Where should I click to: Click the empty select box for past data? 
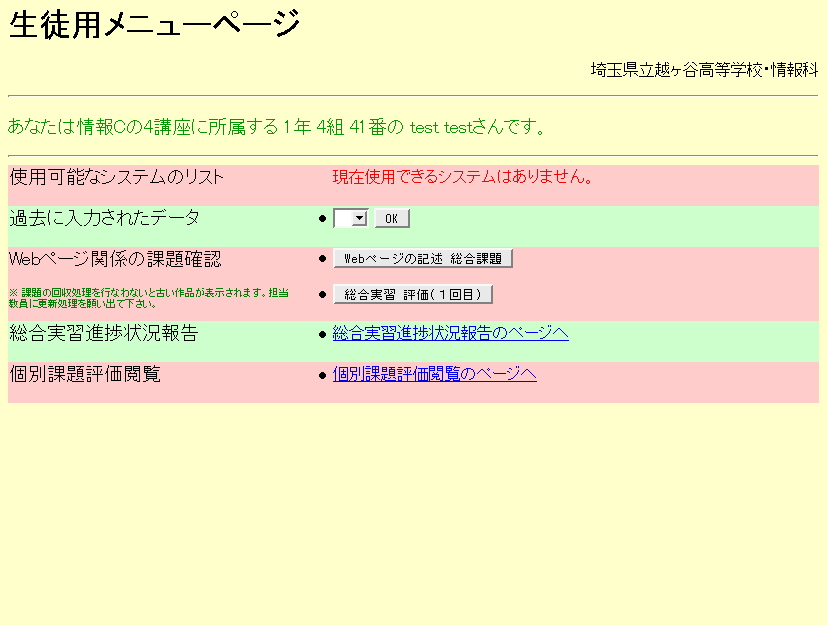343,218
